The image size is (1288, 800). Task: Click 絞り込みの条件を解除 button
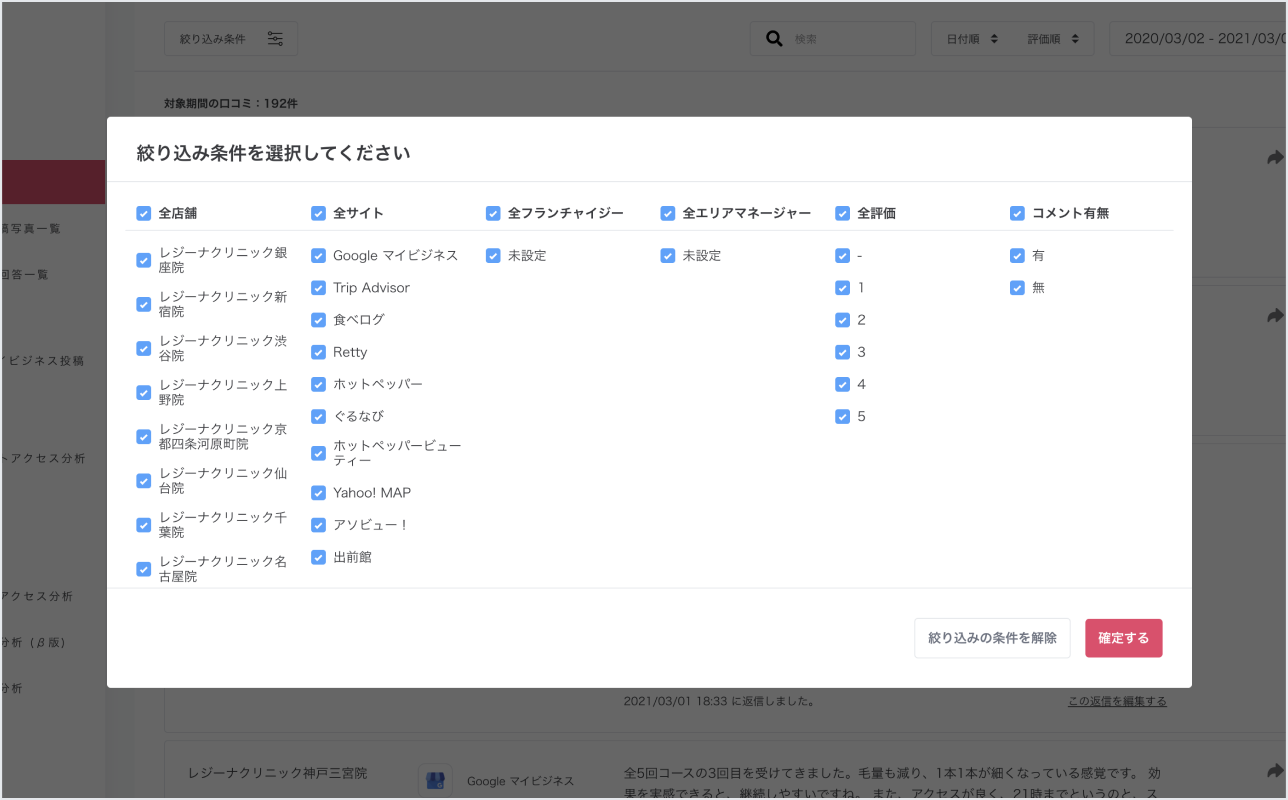(x=992, y=638)
